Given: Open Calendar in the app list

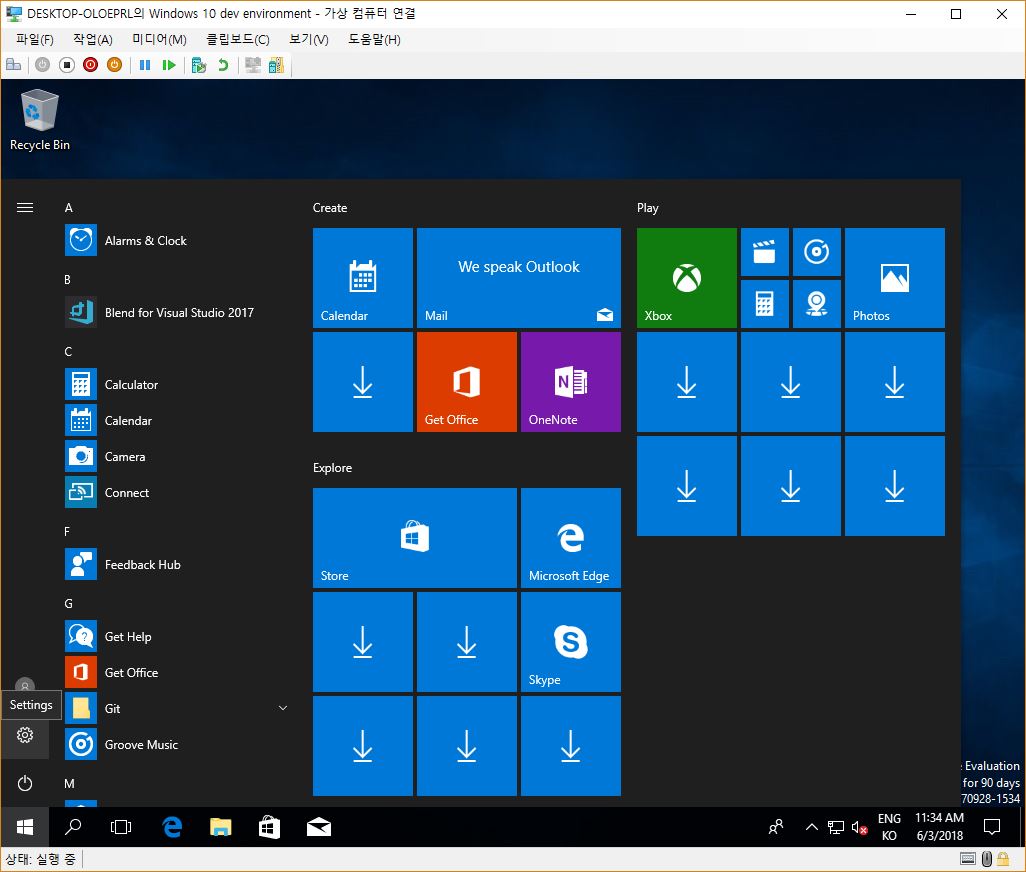Looking at the screenshot, I should 177,421.
